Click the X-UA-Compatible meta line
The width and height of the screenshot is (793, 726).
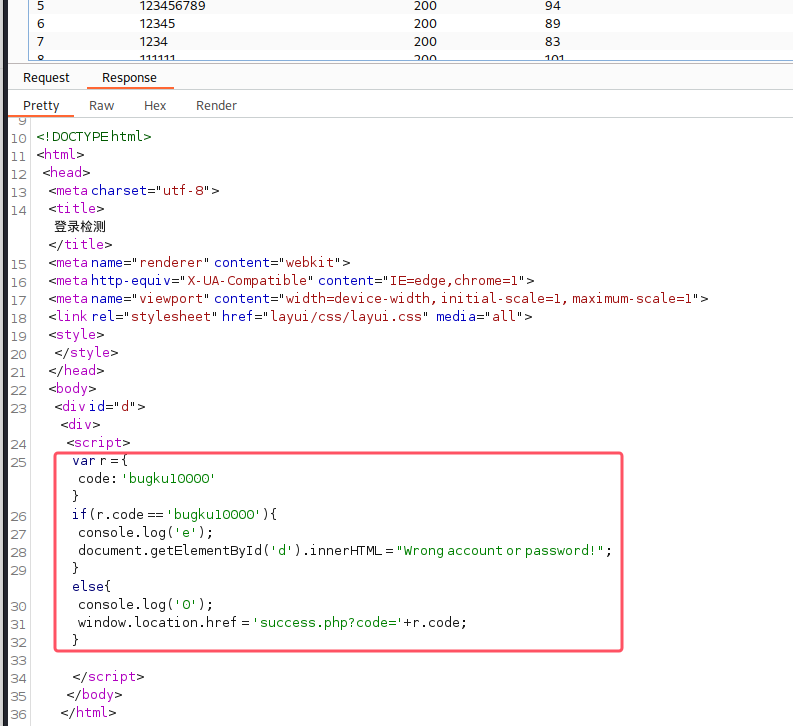(x=291, y=281)
